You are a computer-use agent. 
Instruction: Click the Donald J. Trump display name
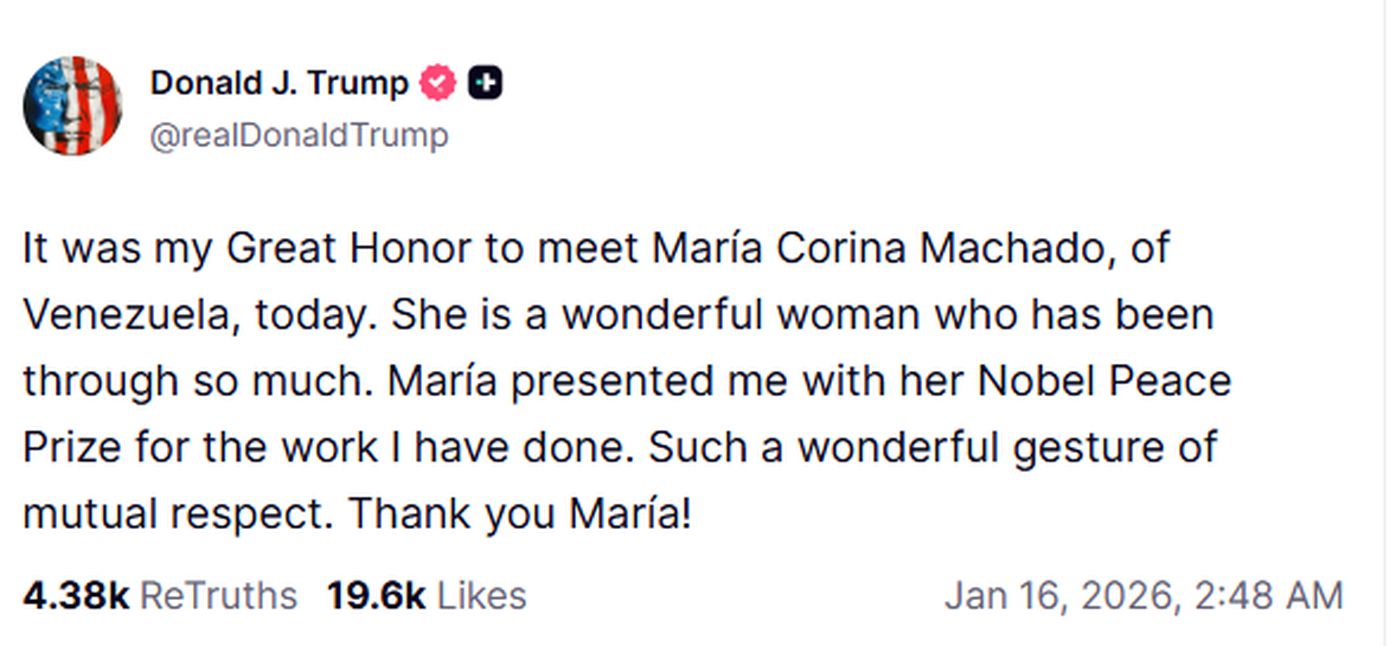[x=279, y=83]
